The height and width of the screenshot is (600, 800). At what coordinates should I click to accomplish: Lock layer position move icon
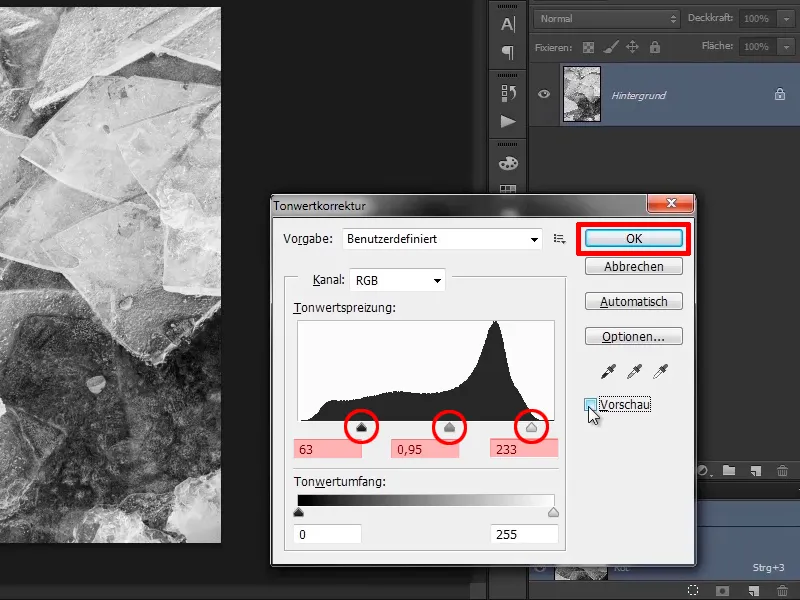coord(632,47)
